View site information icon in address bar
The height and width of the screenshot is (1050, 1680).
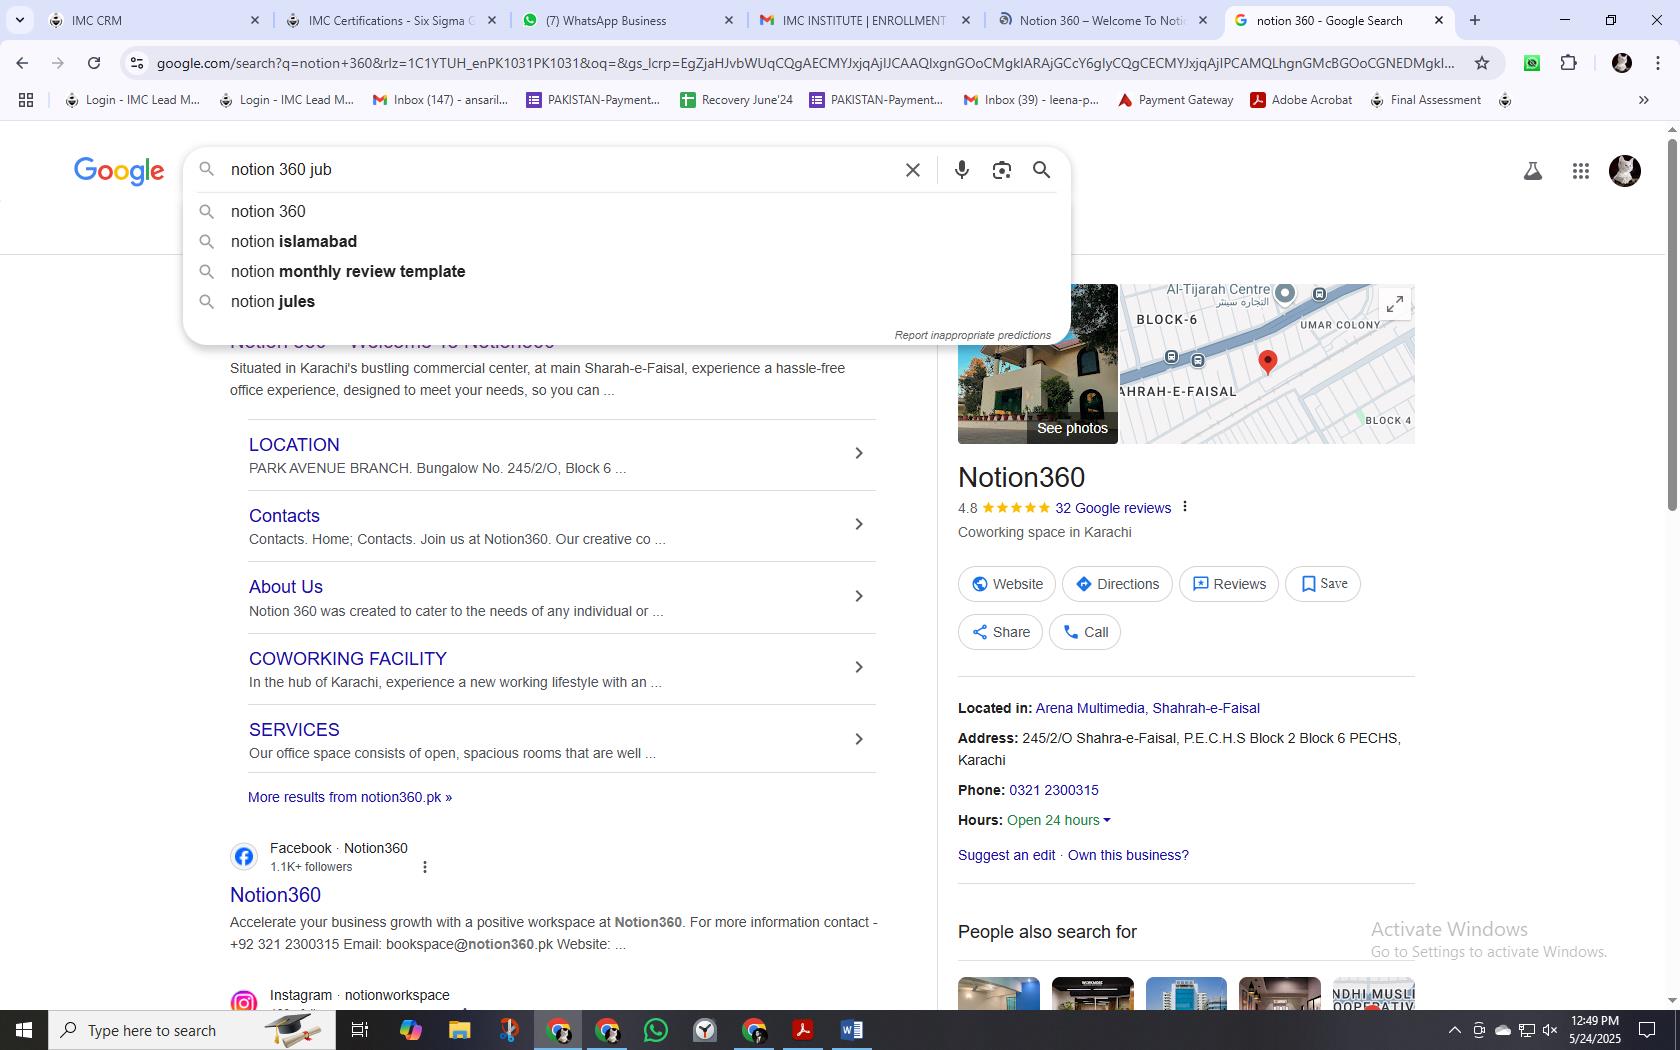pyautogui.click(x=137, y=63)
